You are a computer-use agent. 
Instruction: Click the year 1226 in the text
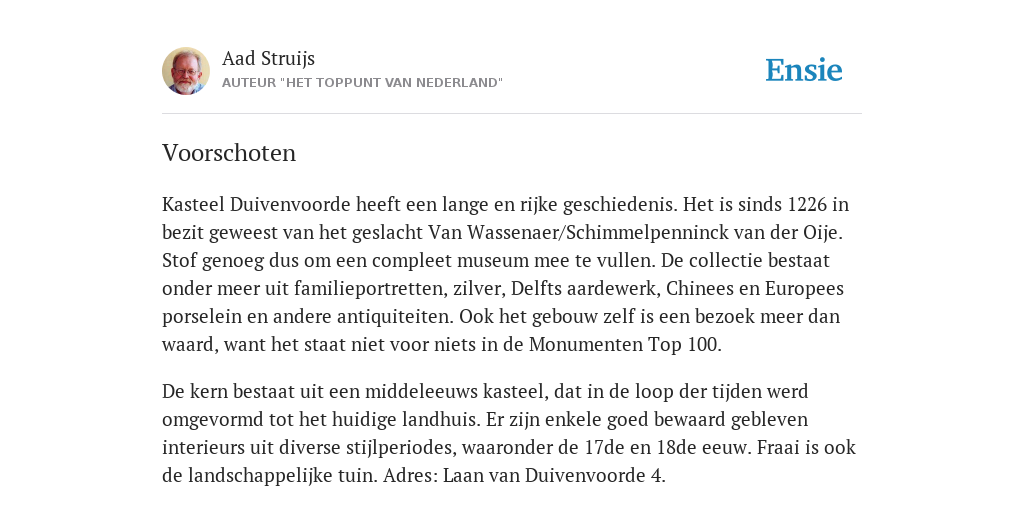tap(807, 205)
